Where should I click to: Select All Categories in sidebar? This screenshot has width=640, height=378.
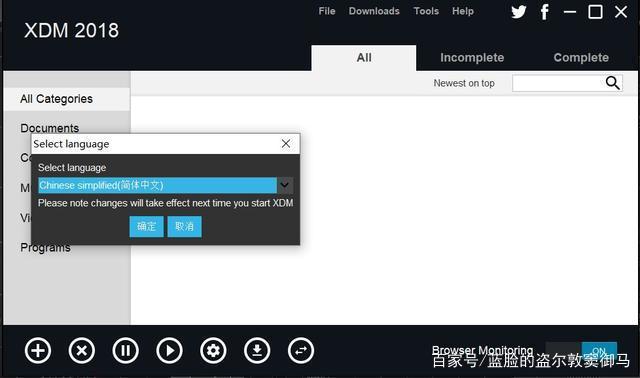tap(67, 99)
